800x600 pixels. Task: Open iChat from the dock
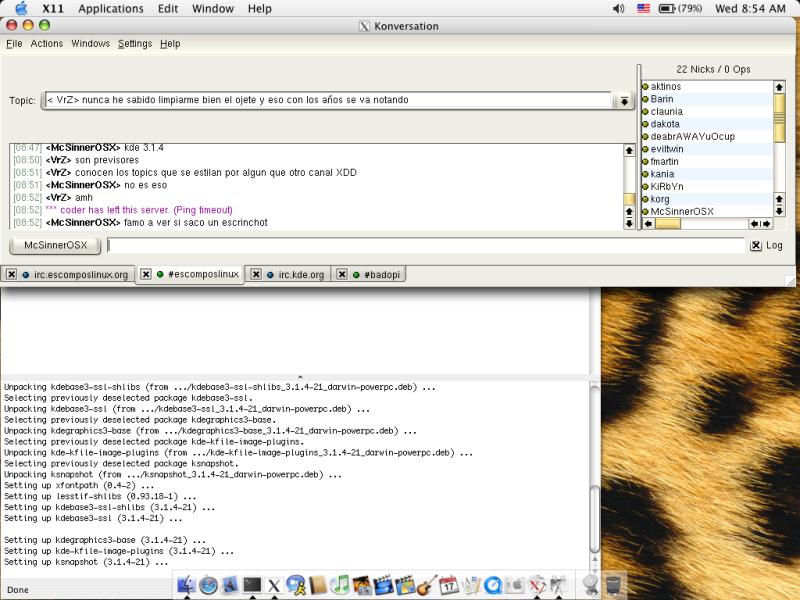tap(296, 585)
